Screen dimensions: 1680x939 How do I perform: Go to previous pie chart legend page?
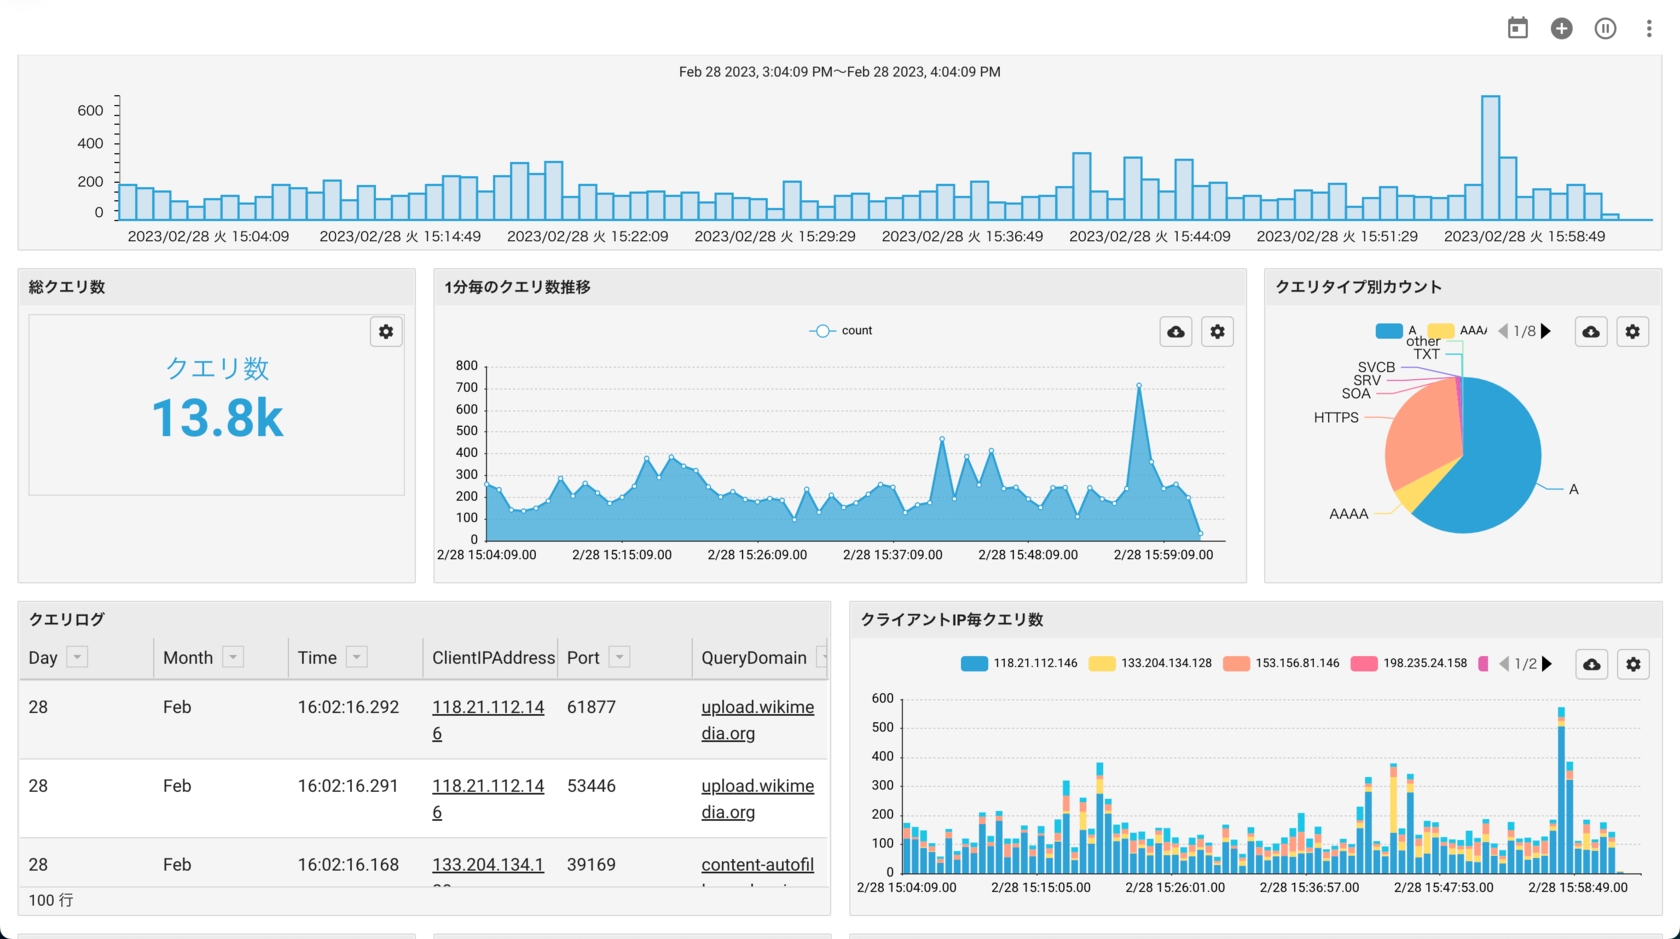1502,331
